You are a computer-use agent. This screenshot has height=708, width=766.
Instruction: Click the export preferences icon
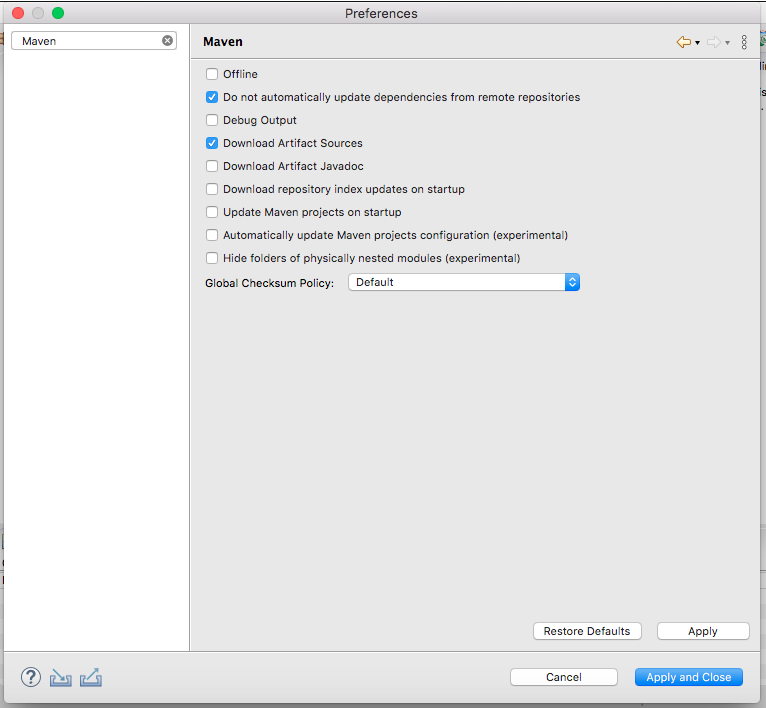pos(91,677)
